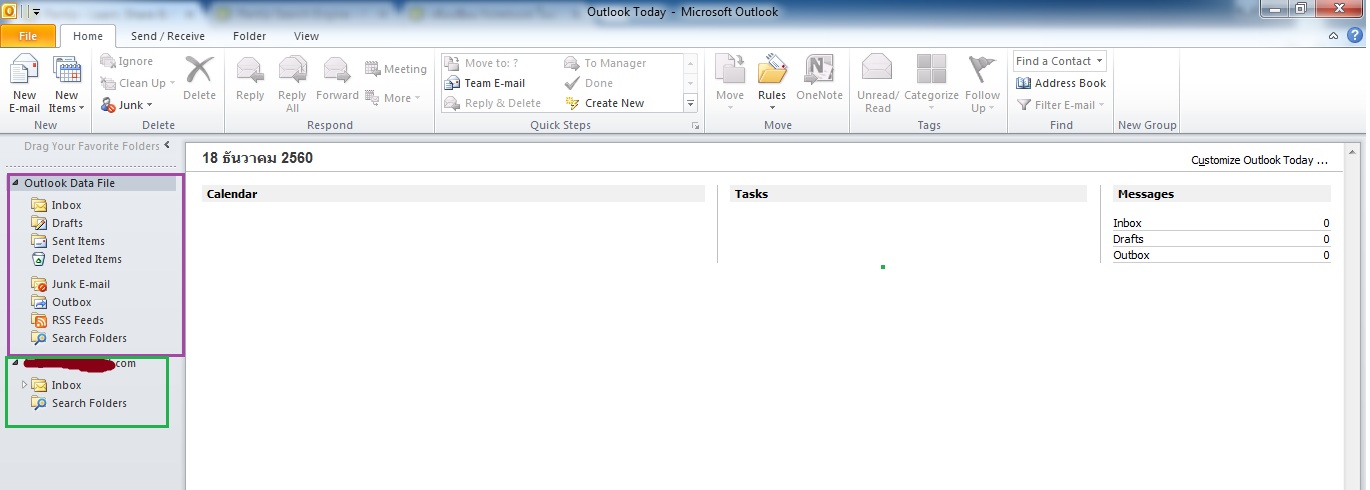
Task: Open the Outbox folder
Action: click(71, 302)
